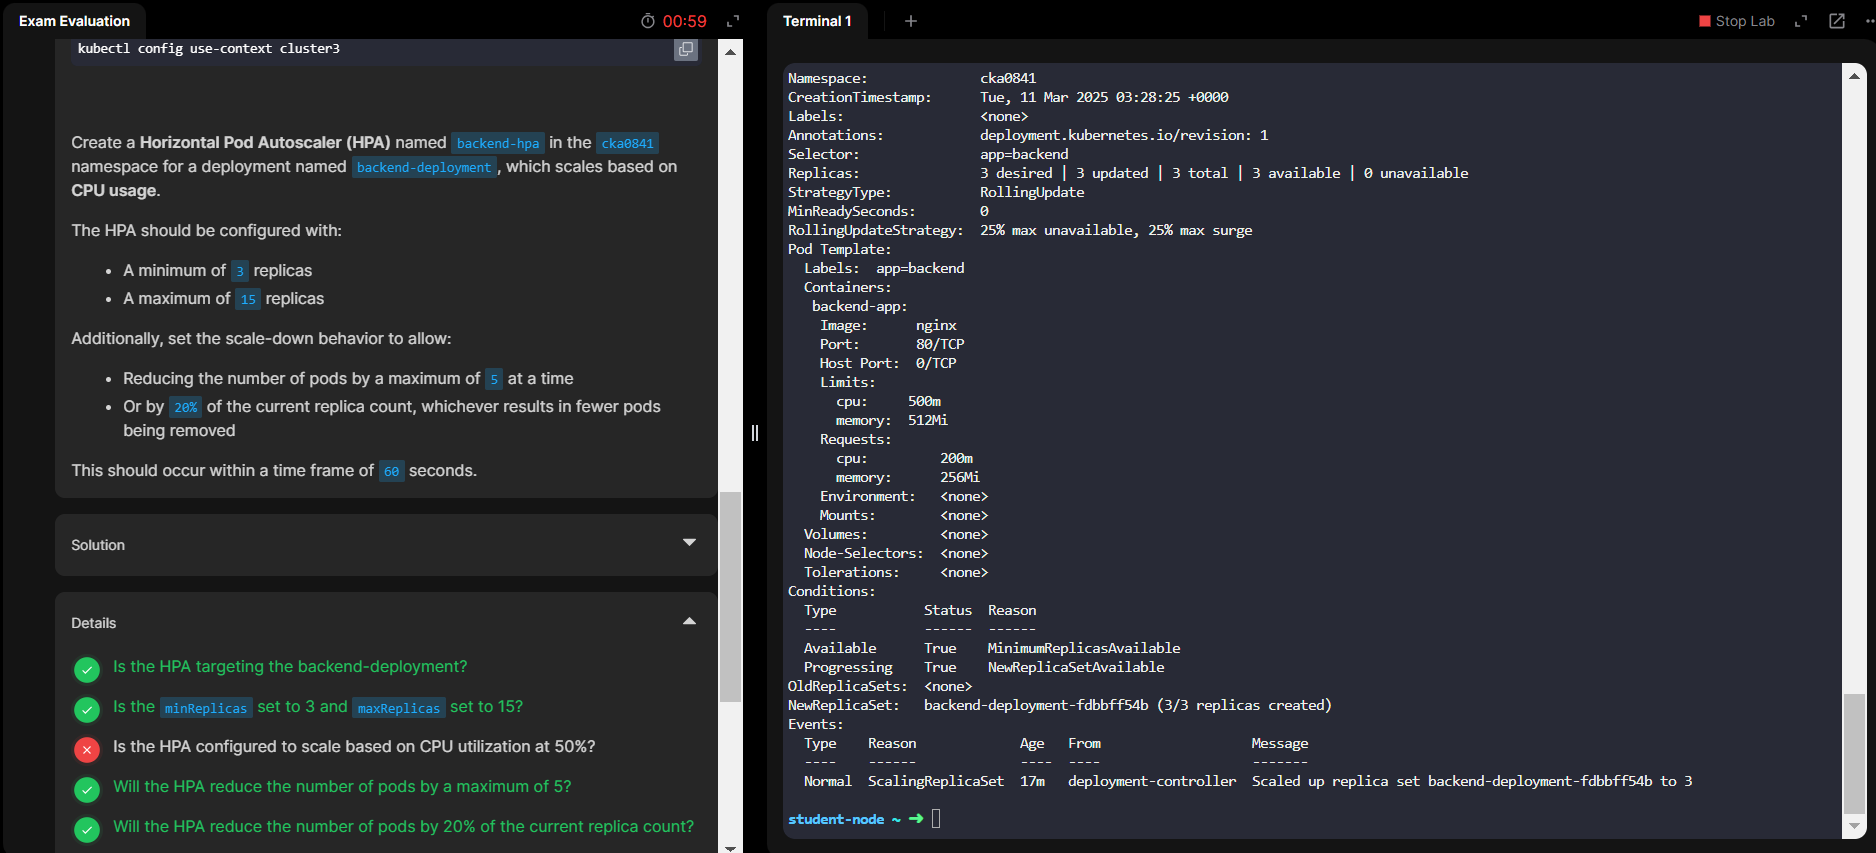Add a new terminal tab

click(910, 21)
